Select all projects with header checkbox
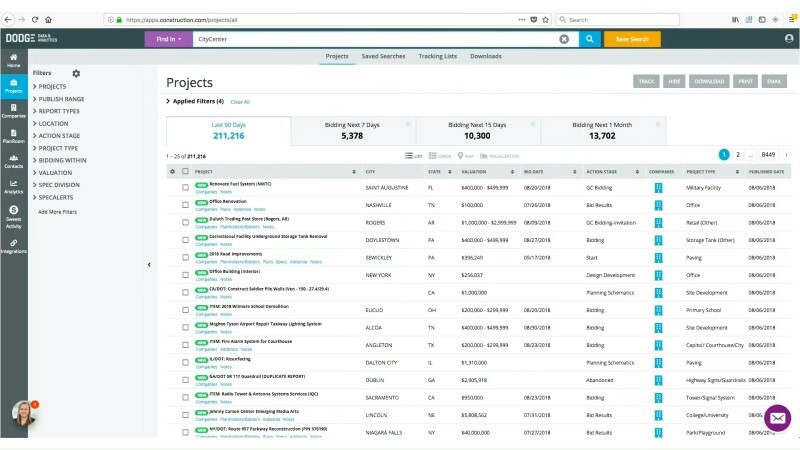 185,172
